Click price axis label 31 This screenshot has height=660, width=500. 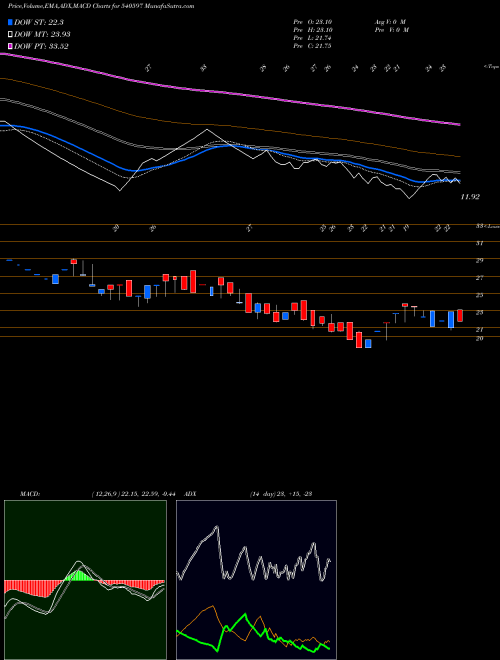click(x=479, y=243)
